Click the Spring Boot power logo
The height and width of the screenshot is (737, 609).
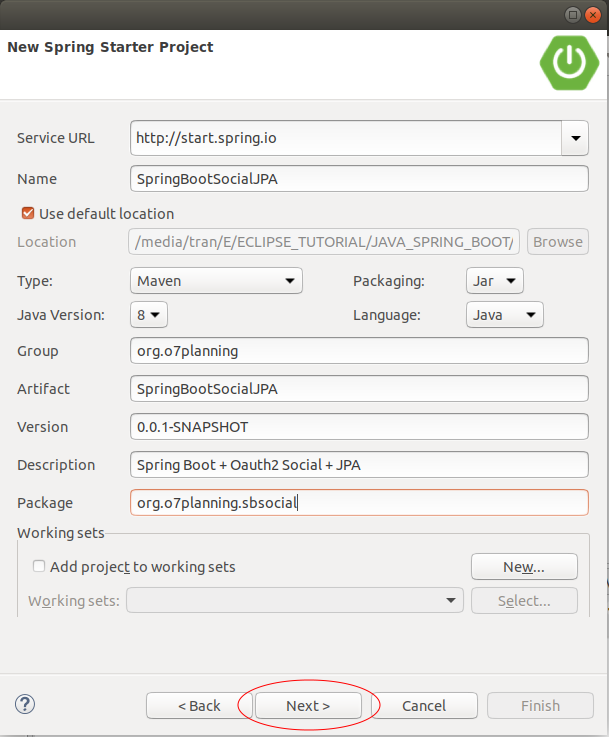[569, 63]
